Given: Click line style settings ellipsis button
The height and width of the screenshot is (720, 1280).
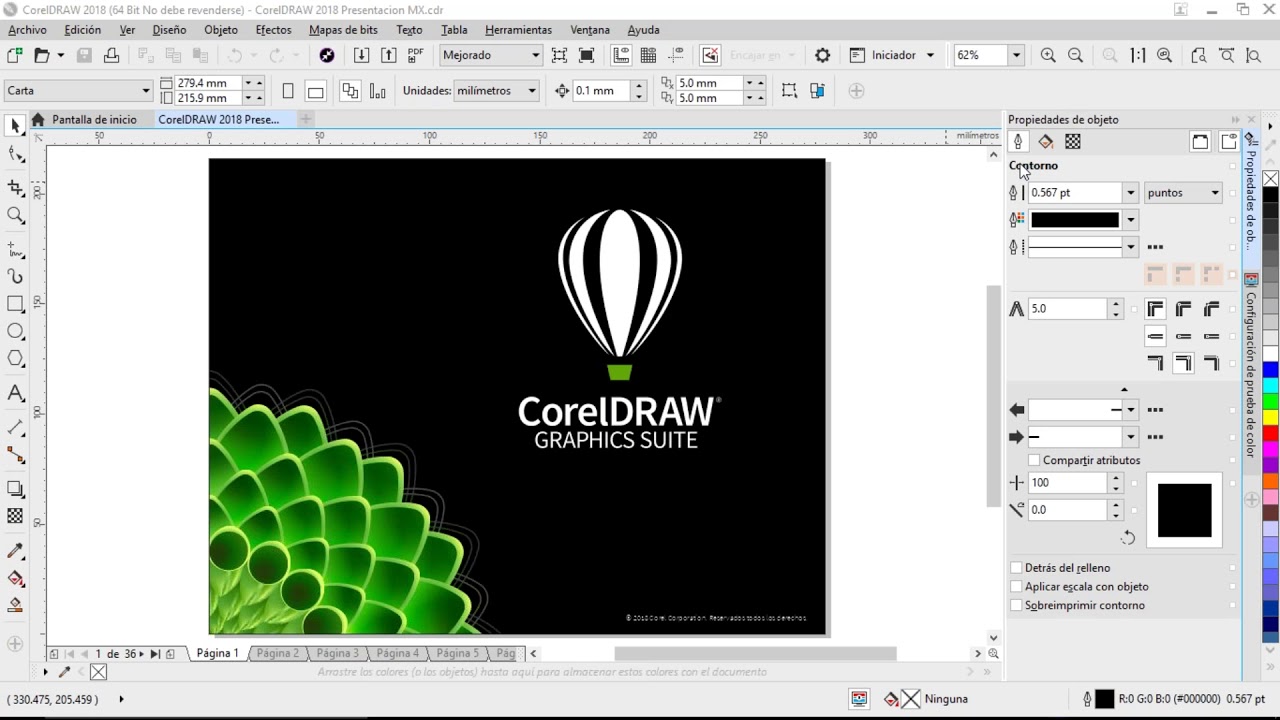Looking at the screenshot, I should click(1156, 247).
